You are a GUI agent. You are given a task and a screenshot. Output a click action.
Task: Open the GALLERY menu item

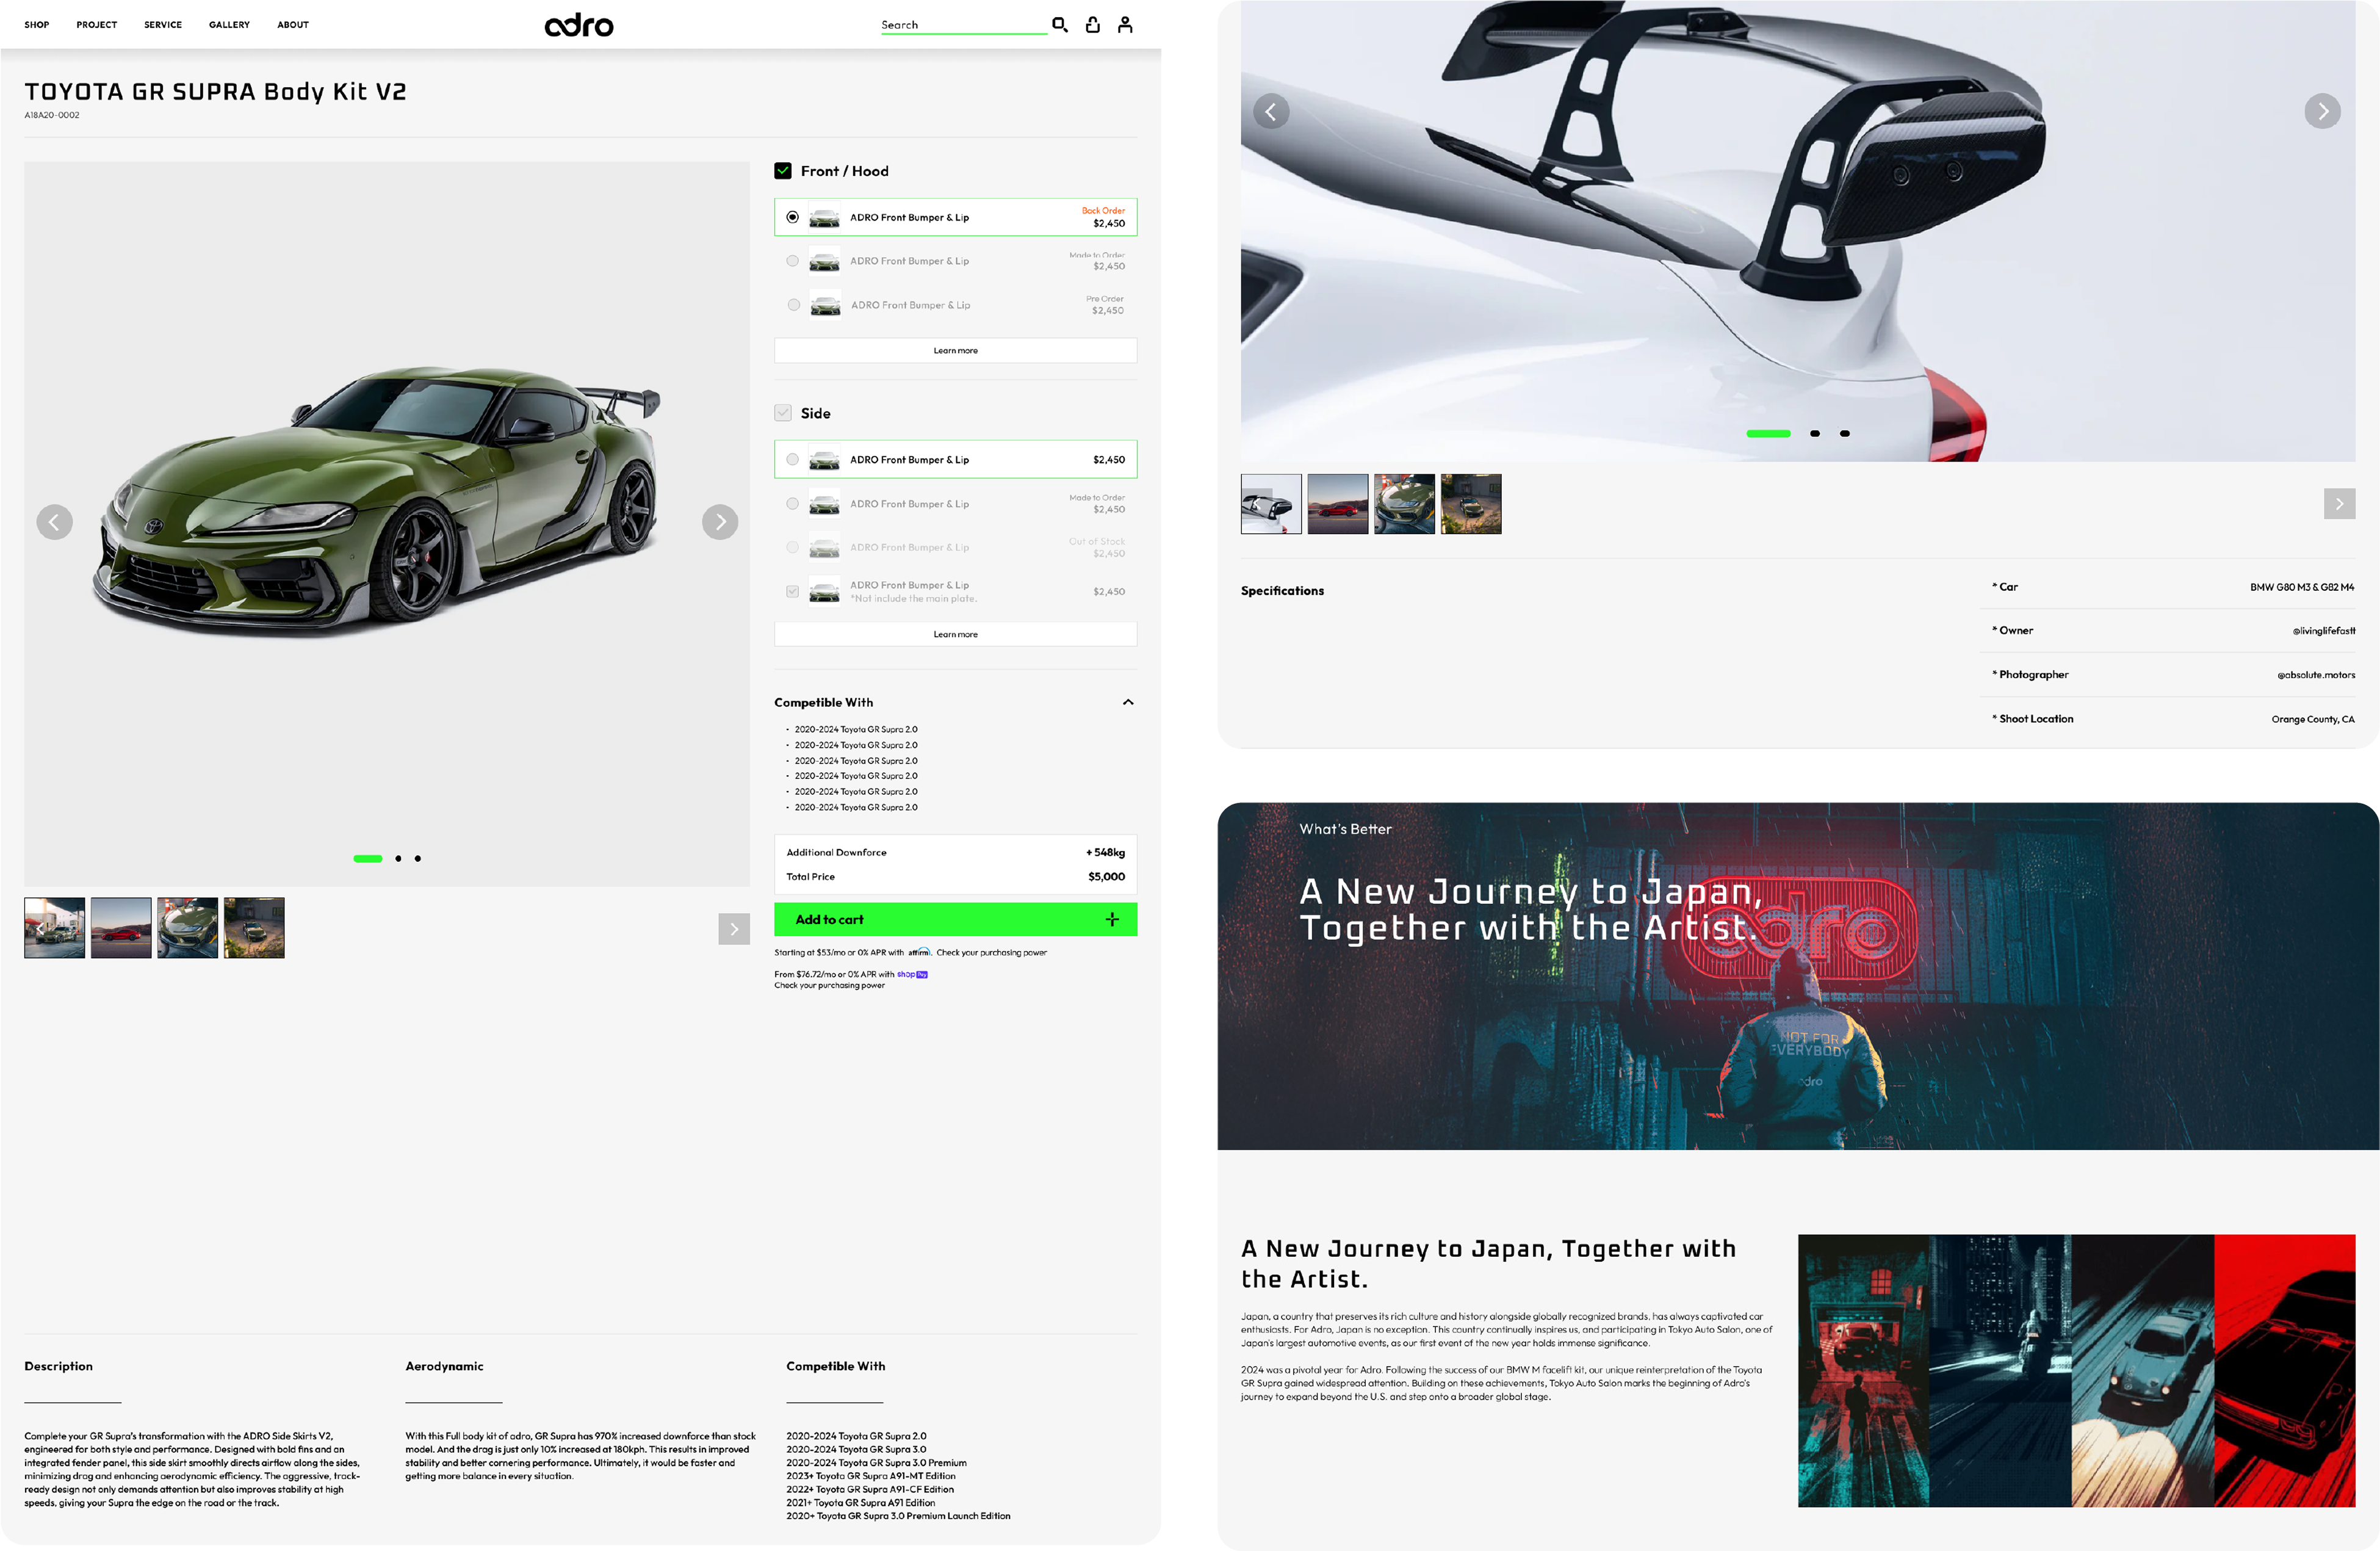229,24
